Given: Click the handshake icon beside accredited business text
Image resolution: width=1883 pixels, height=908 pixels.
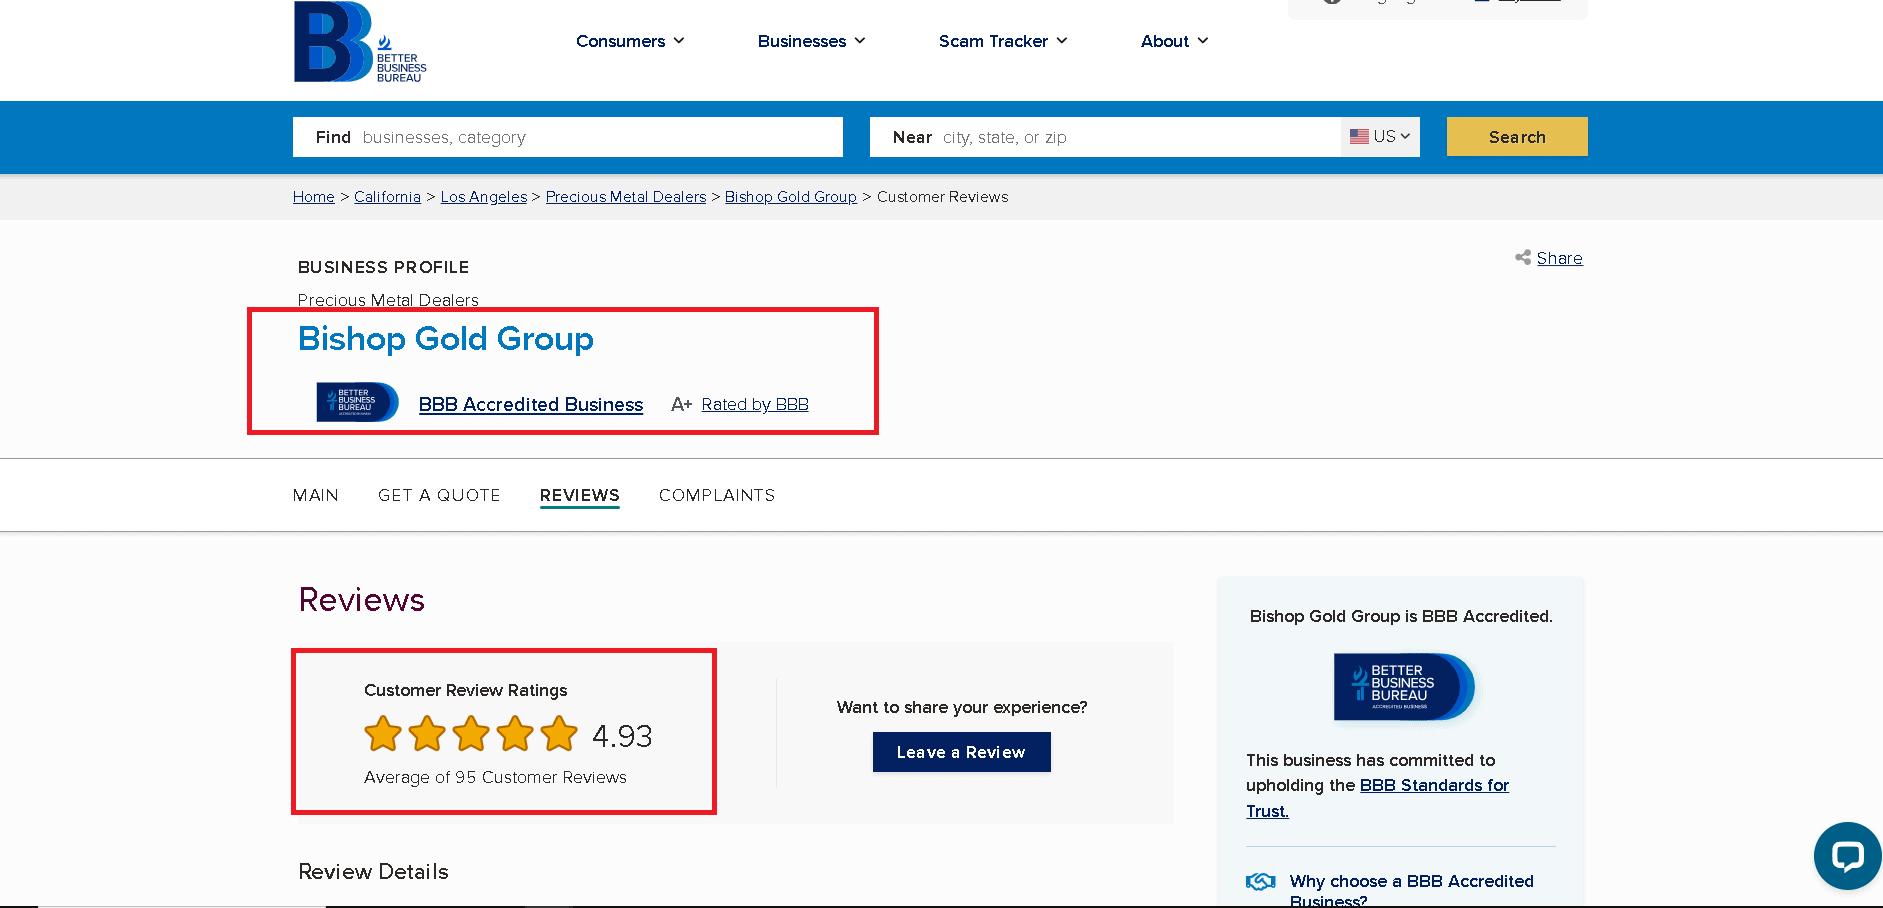Looking at the screenshot, I should [1259, 881].
